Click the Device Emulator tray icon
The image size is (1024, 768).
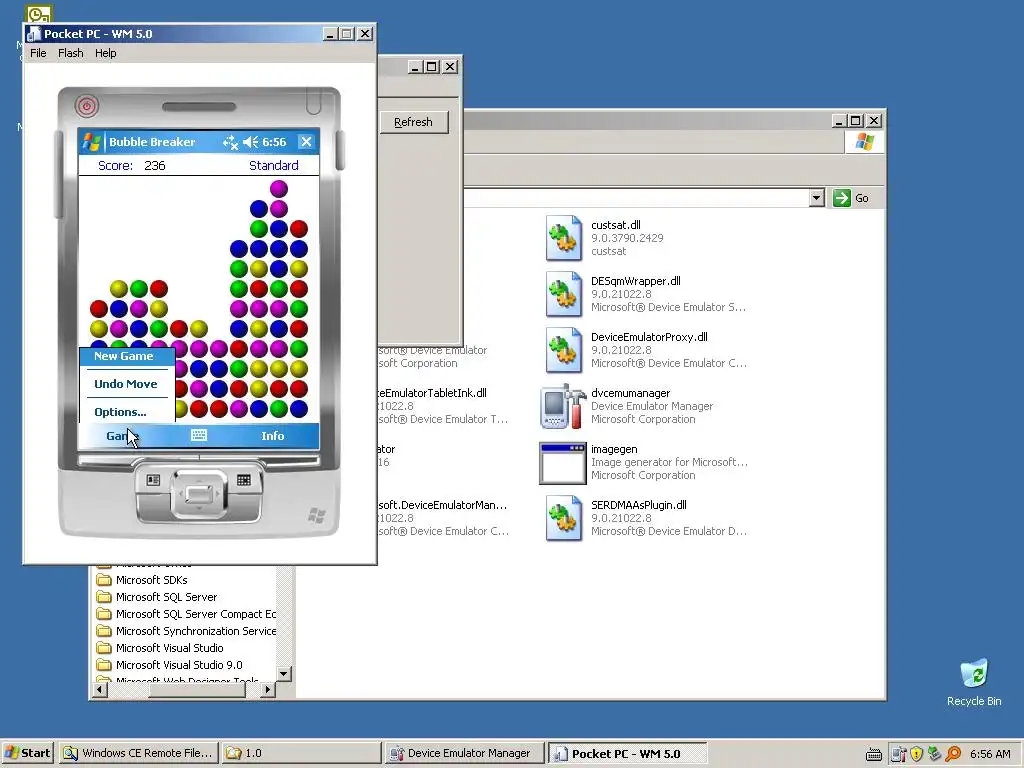(x=899, y=754)
